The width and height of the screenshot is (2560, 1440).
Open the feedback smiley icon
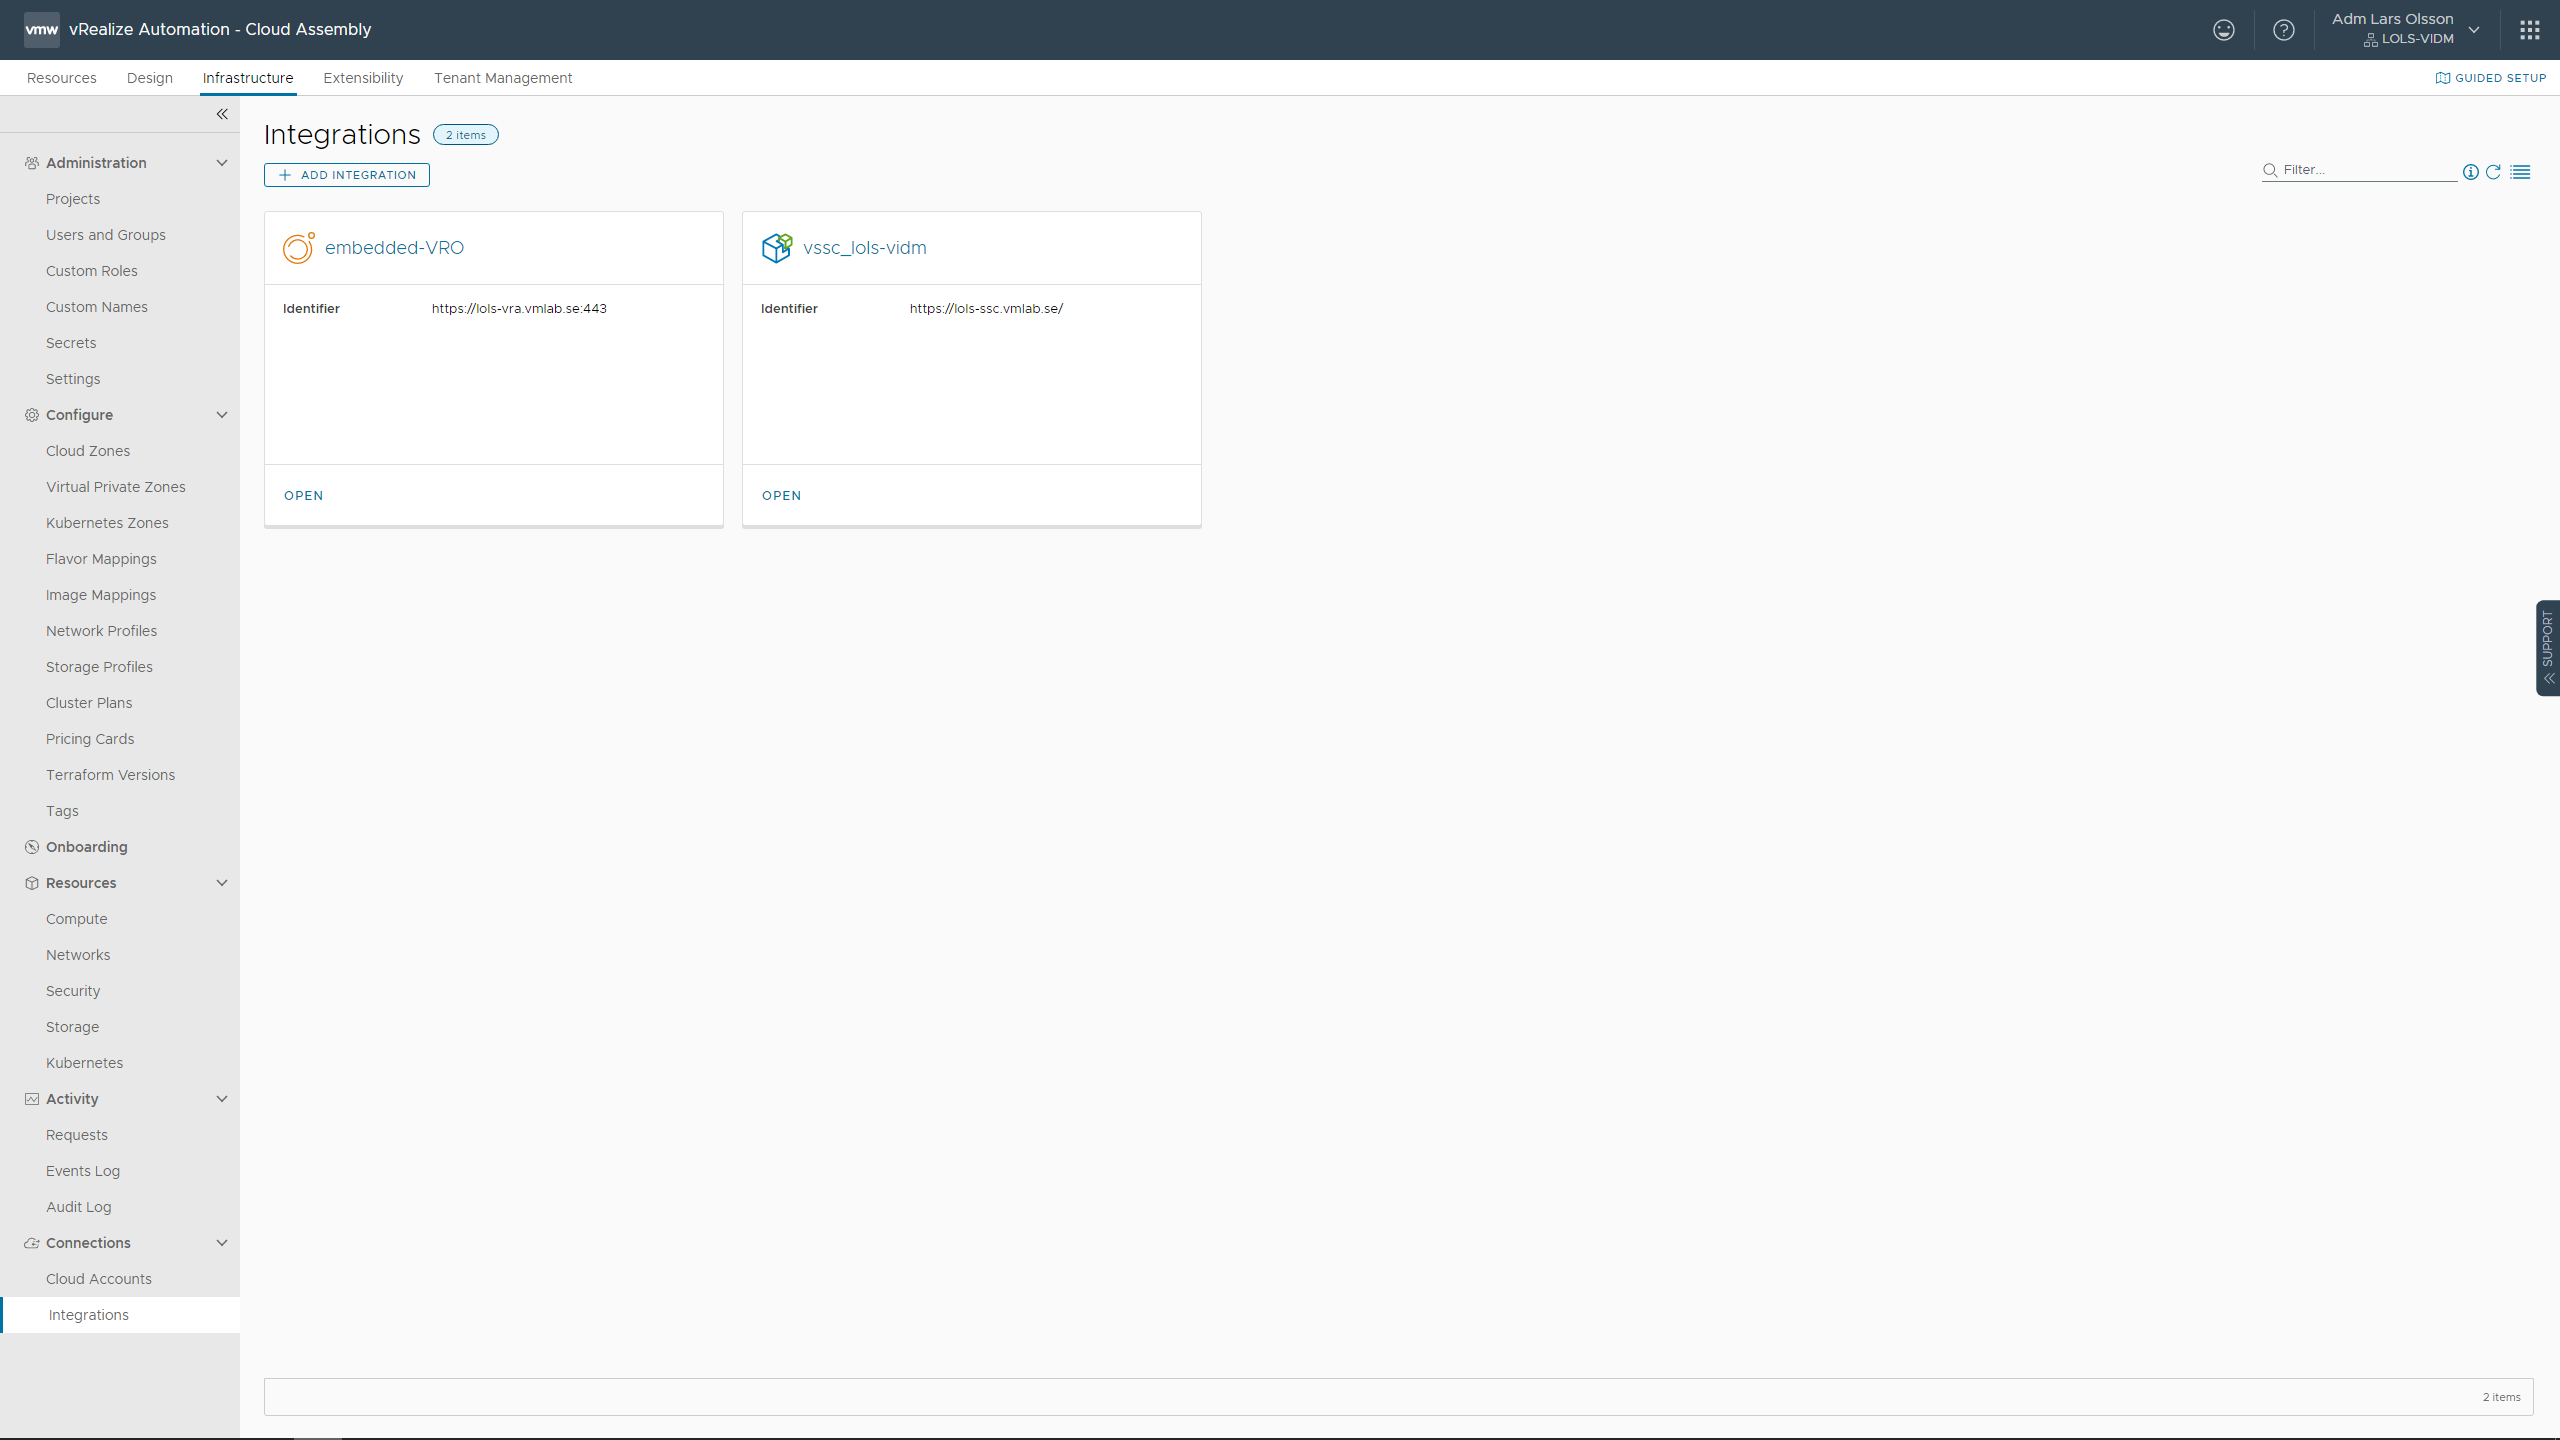pos(2223,30)
